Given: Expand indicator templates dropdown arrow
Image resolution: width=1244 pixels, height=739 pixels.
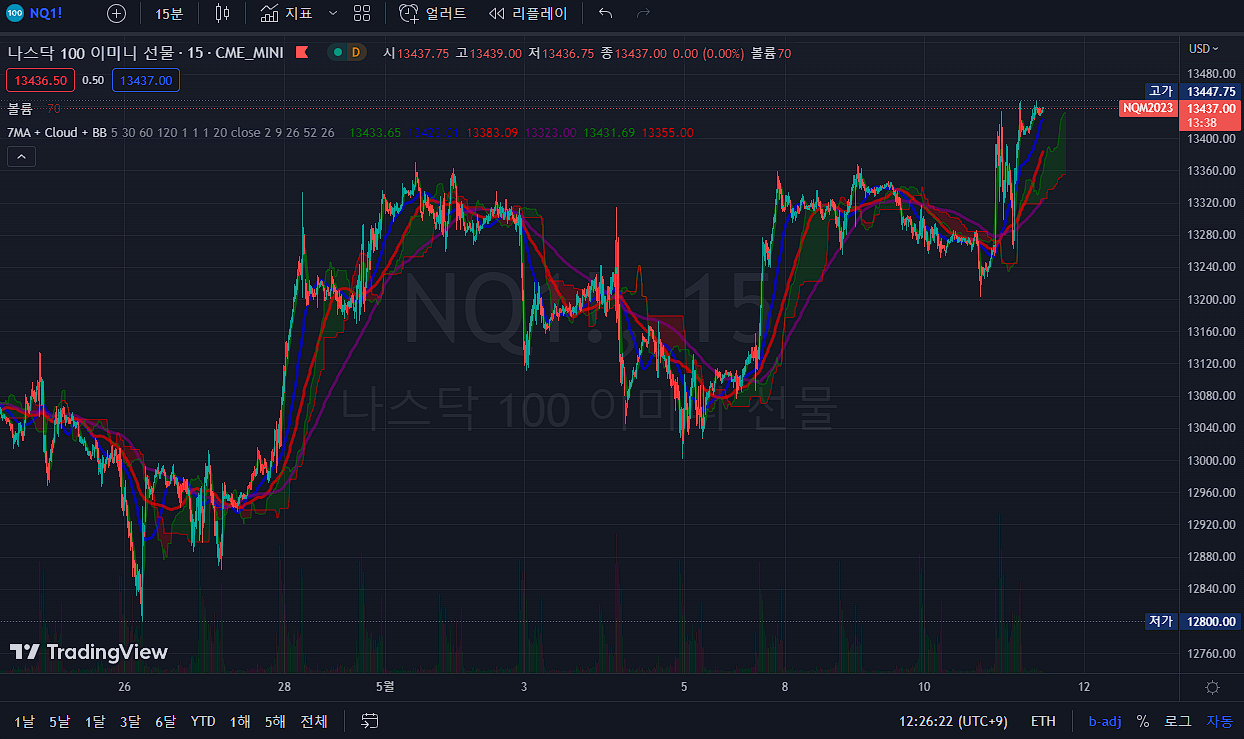Looking at the screenshot, I should (x=332, y=13).
